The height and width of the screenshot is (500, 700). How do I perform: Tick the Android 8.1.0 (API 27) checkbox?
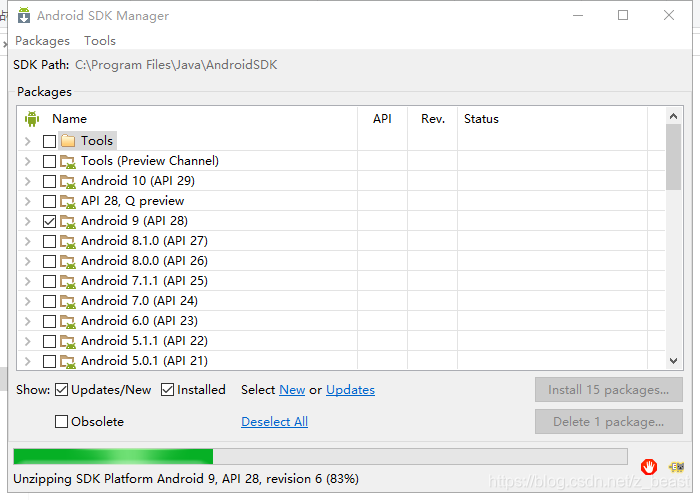click(x=49, y=242)
